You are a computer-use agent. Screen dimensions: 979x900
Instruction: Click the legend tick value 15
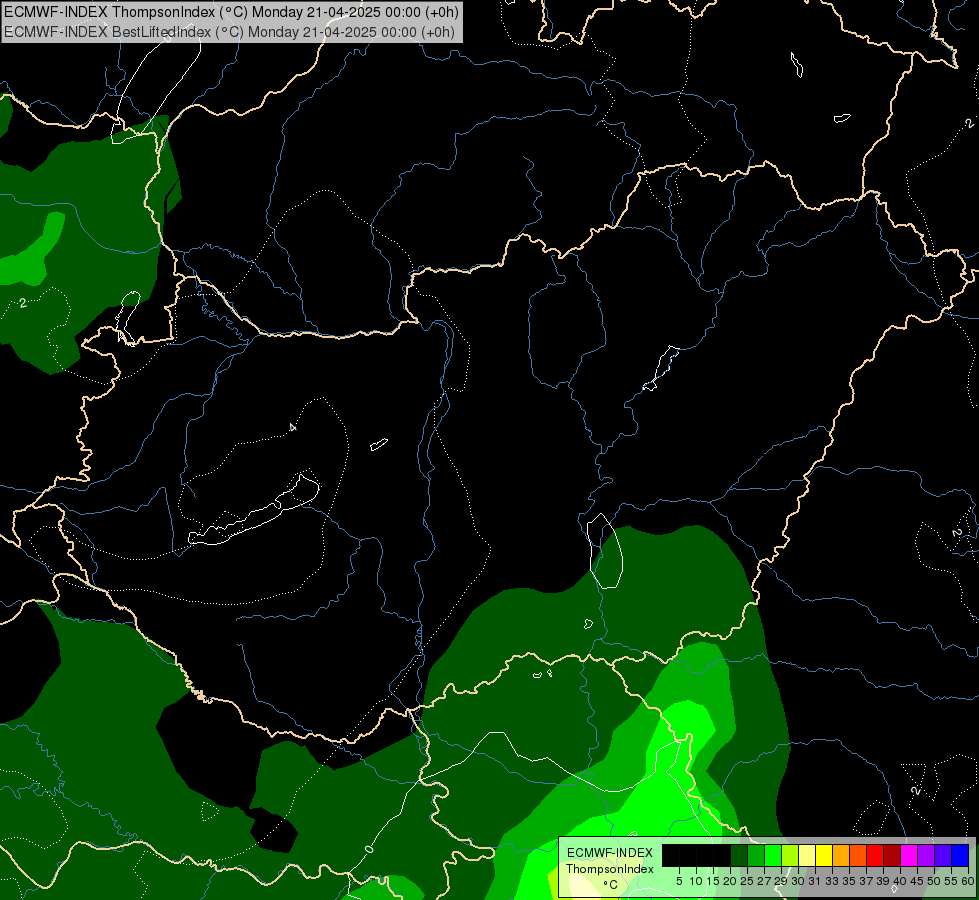tap(713, 881)
